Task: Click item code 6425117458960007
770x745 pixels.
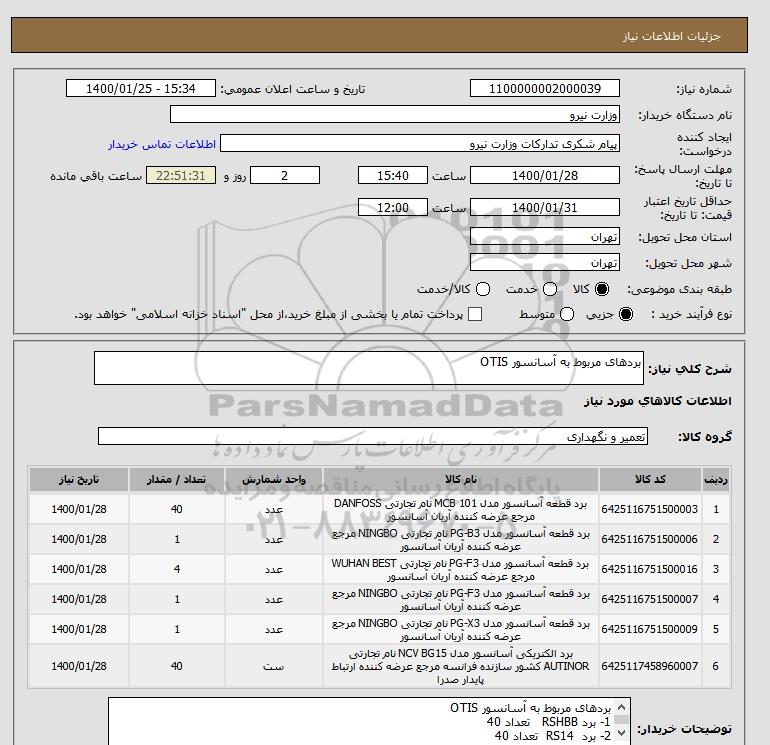Action: pos(649,666)
